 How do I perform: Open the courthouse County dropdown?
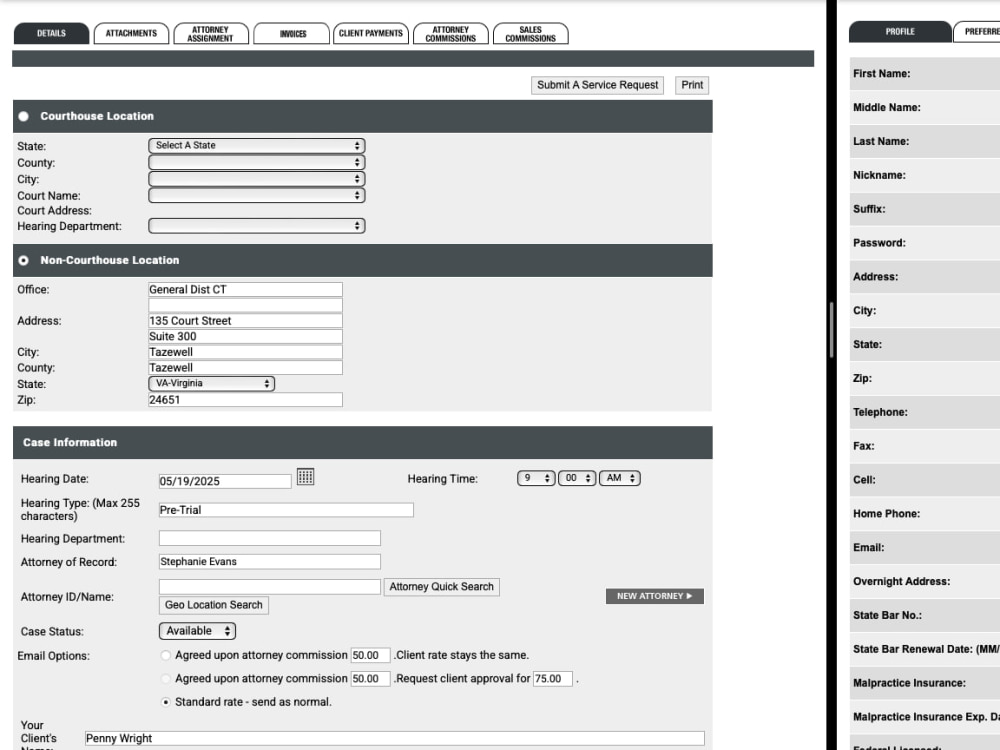click(x=256, y=163)
